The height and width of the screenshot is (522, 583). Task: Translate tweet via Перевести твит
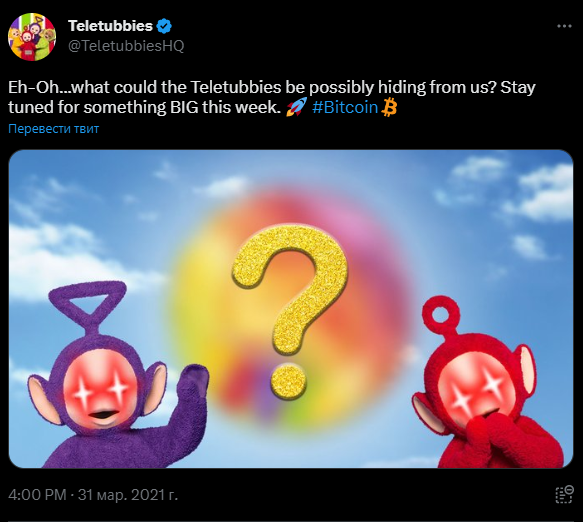coord(54,129)
